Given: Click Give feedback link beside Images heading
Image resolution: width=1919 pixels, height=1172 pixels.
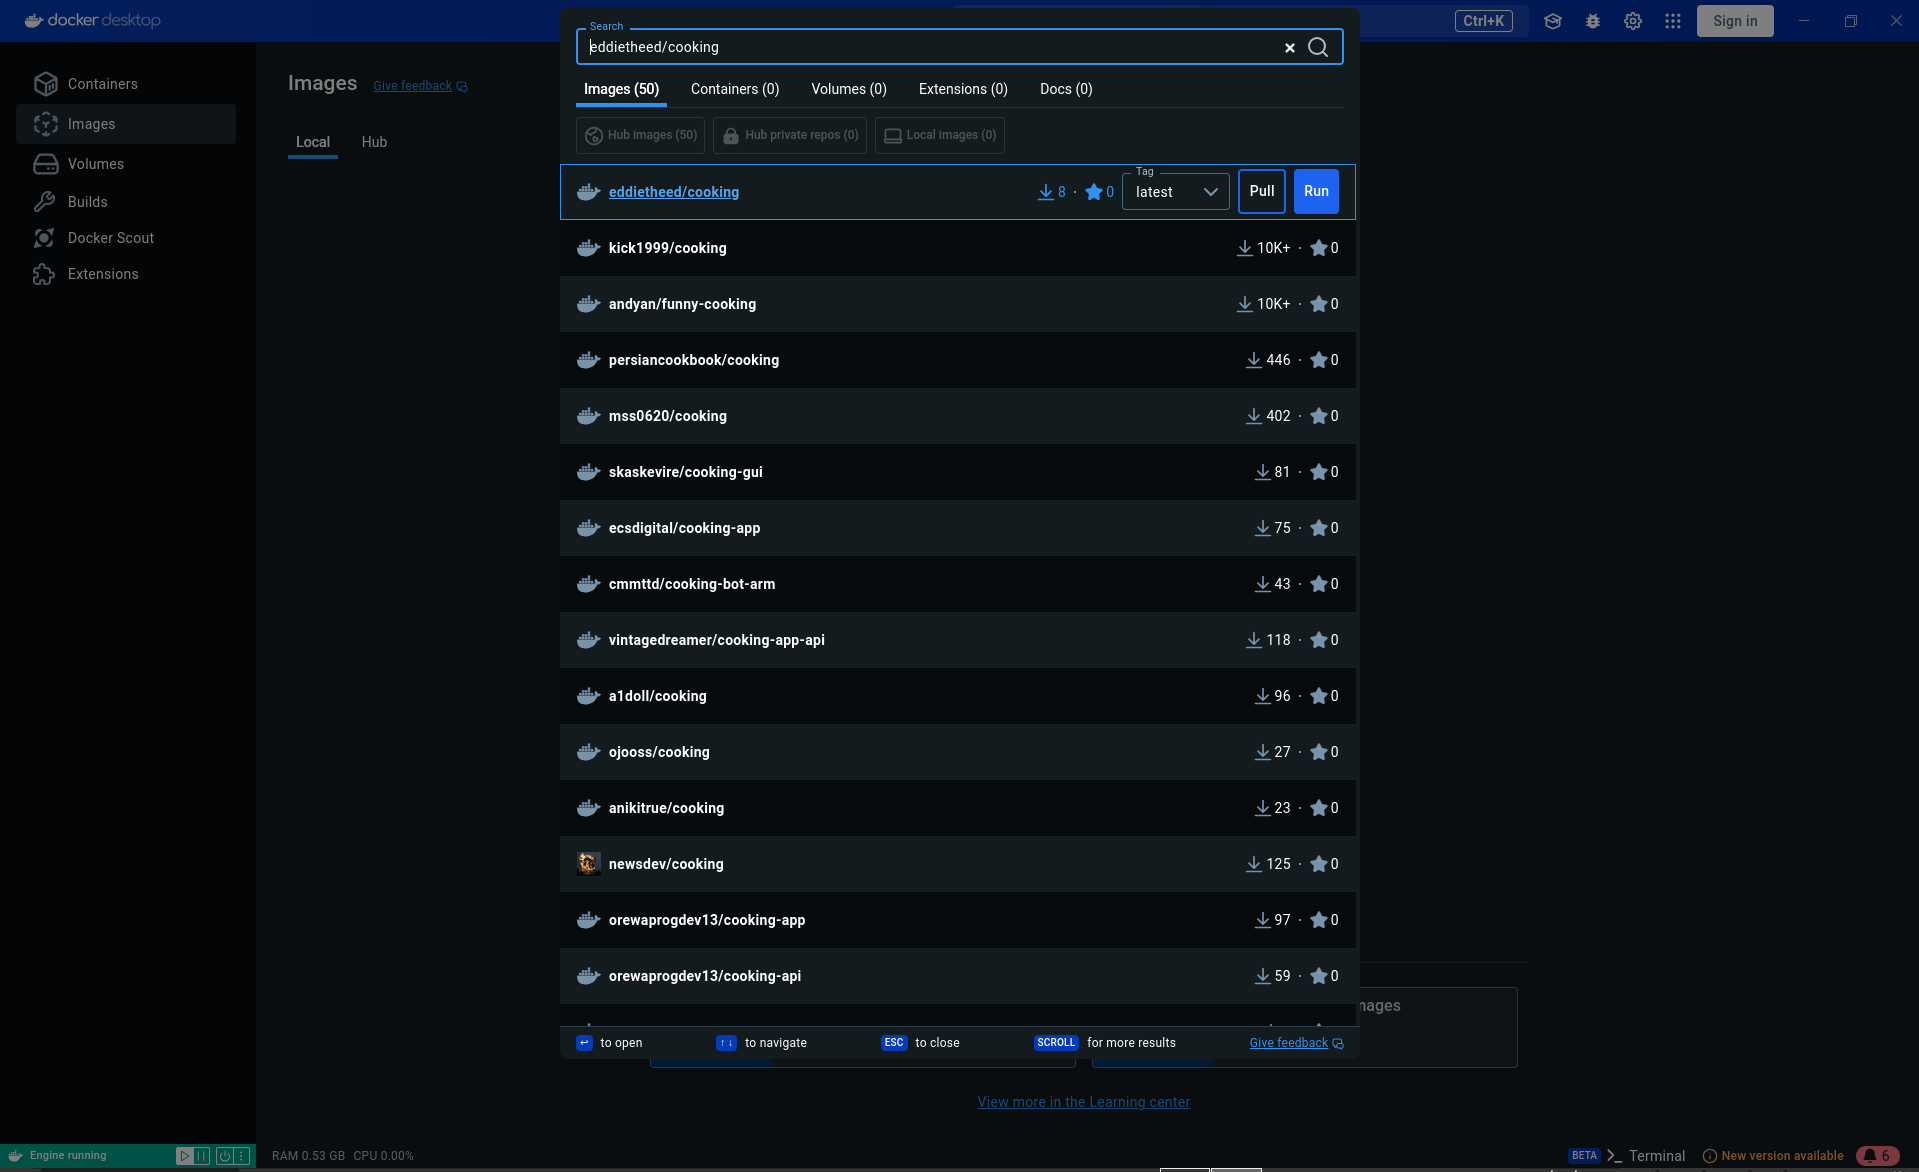Looking at the screenshot, I should coord(420,86).
